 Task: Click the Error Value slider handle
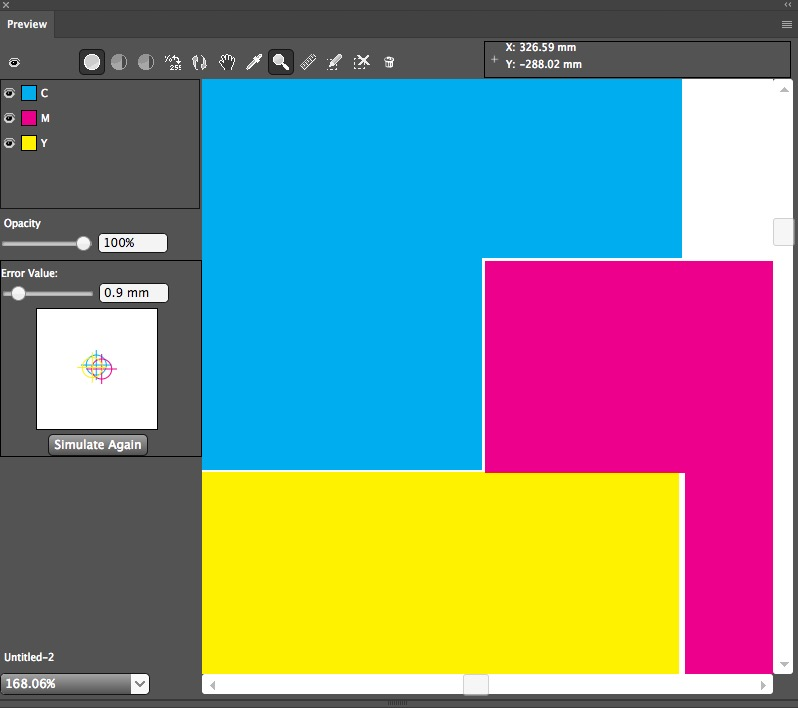(x=18, y=293)
